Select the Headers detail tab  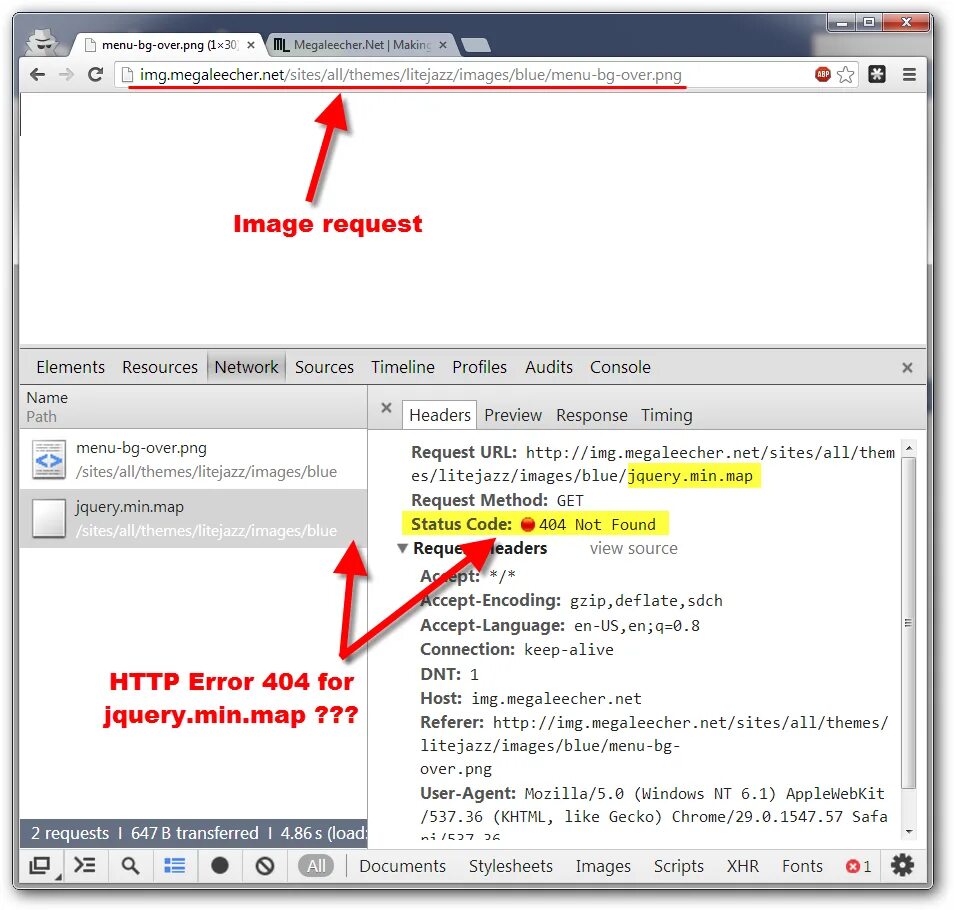(x=440, y=415)
